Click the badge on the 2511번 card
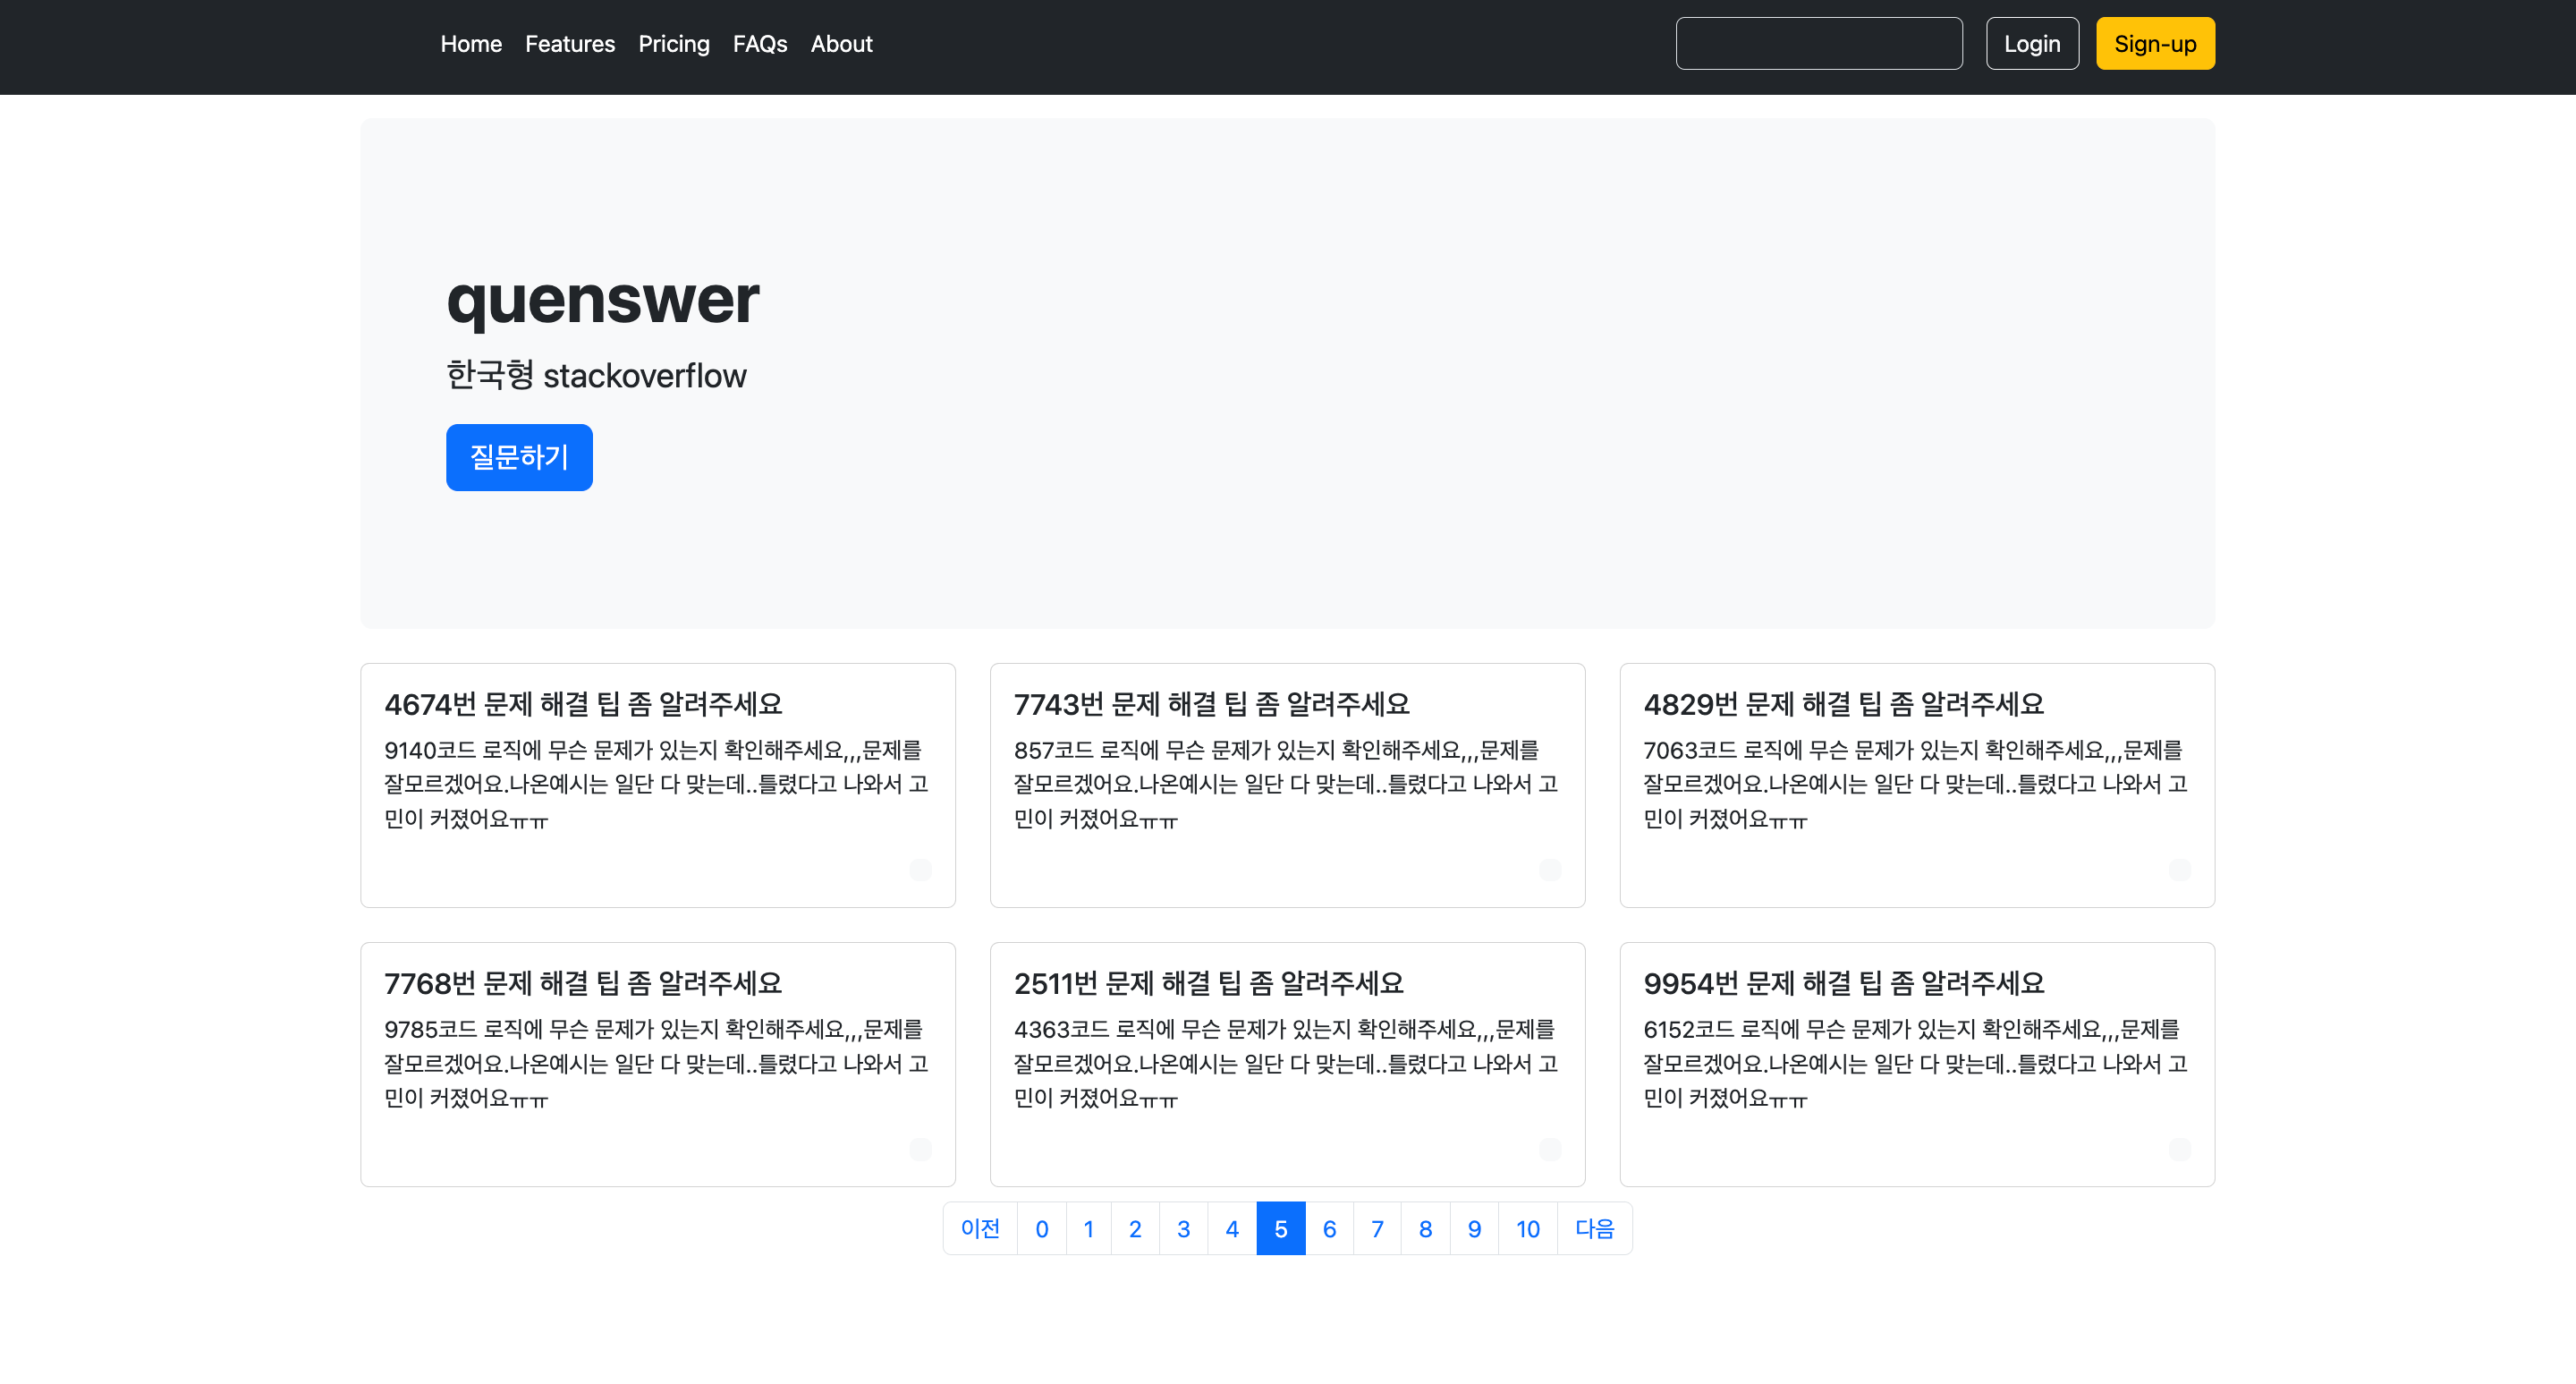 (x=1550, y=1149)
